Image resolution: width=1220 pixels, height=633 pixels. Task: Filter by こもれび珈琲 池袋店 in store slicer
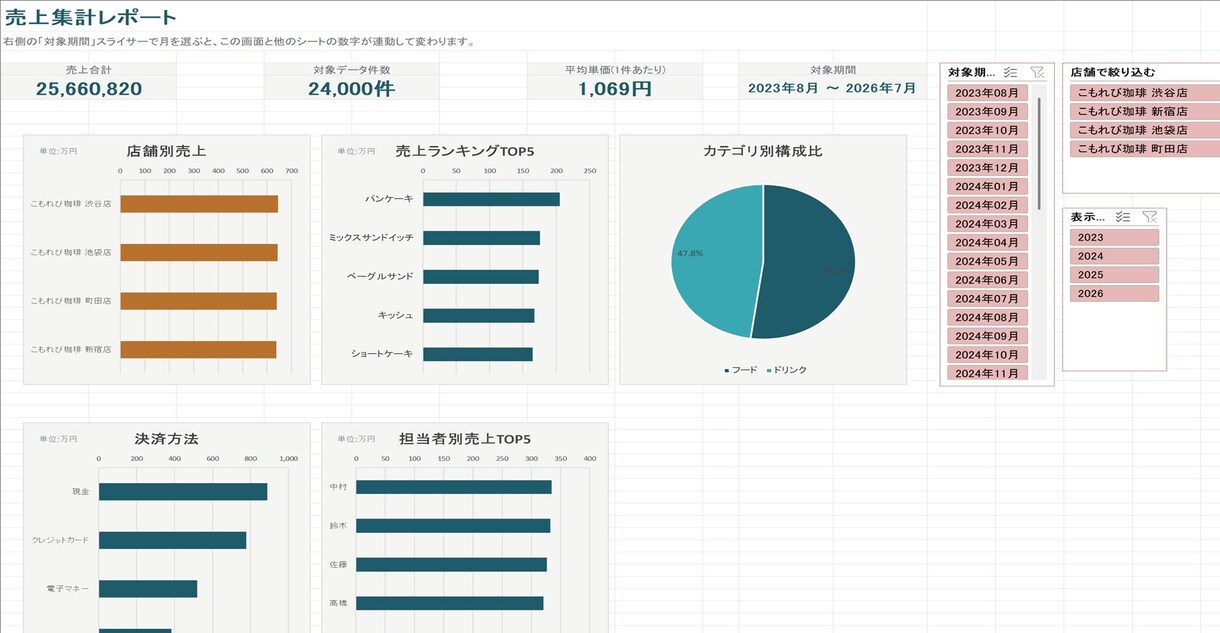[1145, 130]
